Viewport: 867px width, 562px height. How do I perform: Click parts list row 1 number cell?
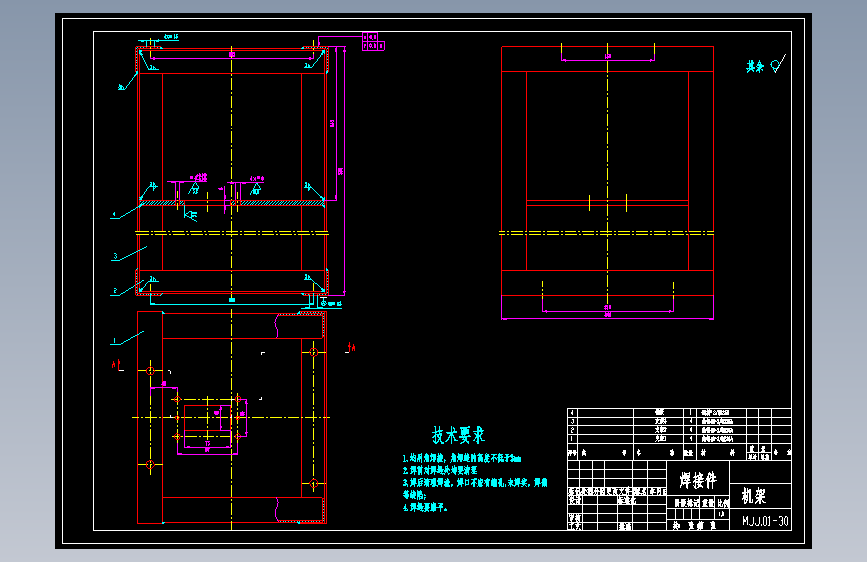click(572, 439)
